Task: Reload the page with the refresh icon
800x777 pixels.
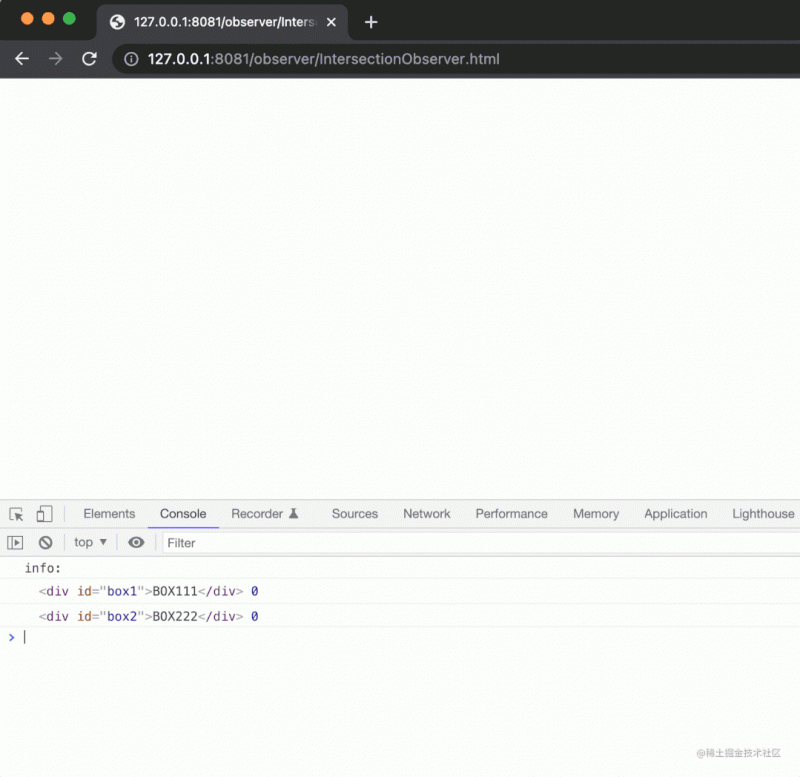Action: pyautogui.click(x=89, y=59)
